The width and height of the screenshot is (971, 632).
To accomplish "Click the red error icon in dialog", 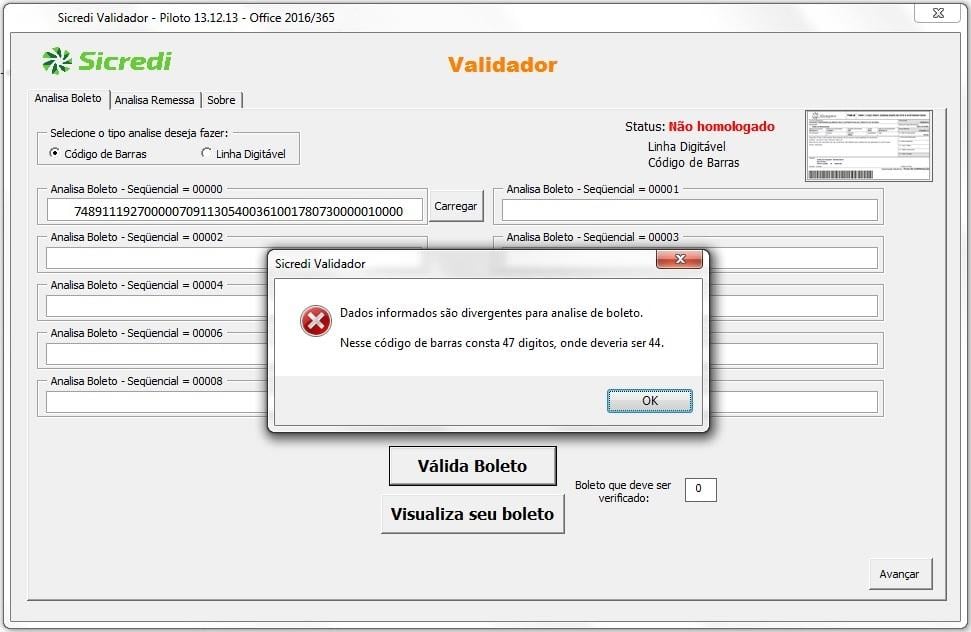I will [316, 321].
